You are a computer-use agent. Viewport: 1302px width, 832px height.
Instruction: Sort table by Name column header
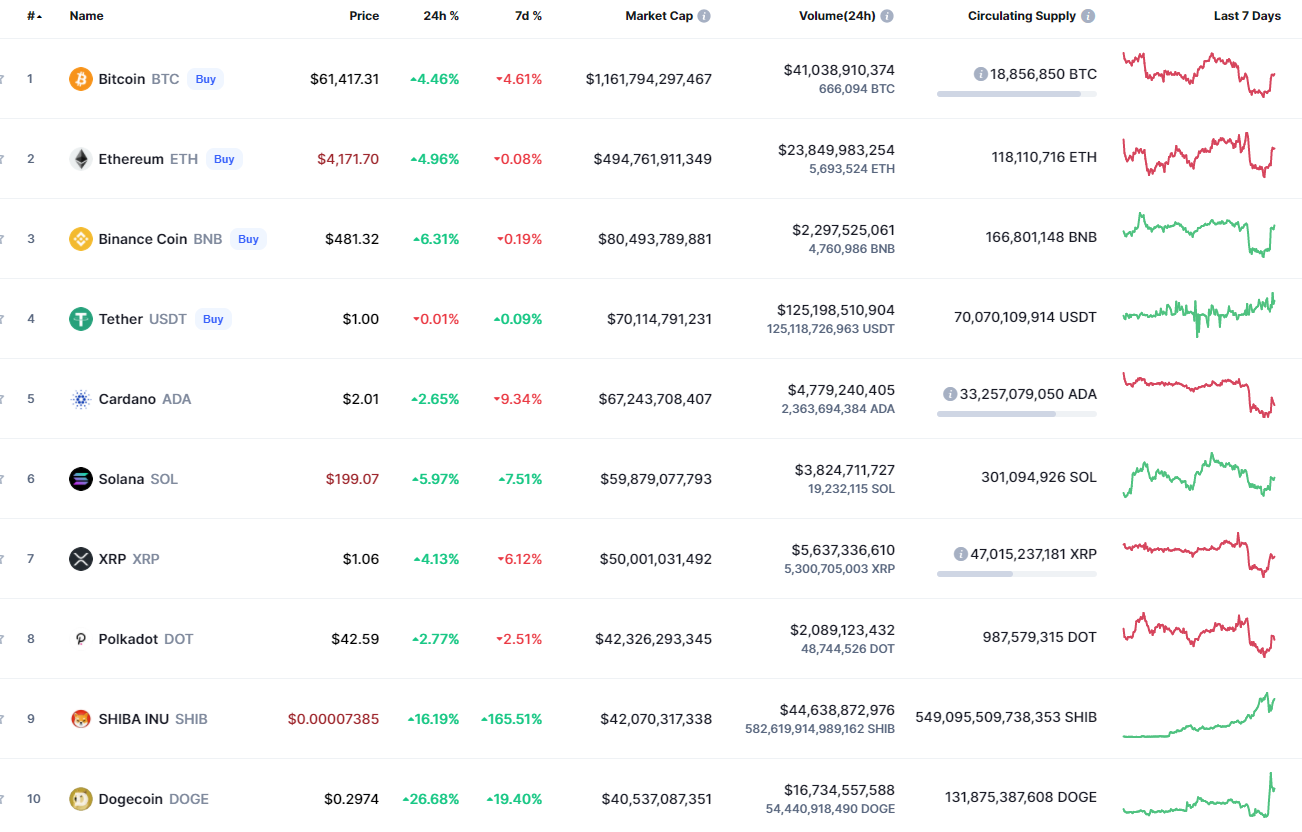tap(86, 16)
